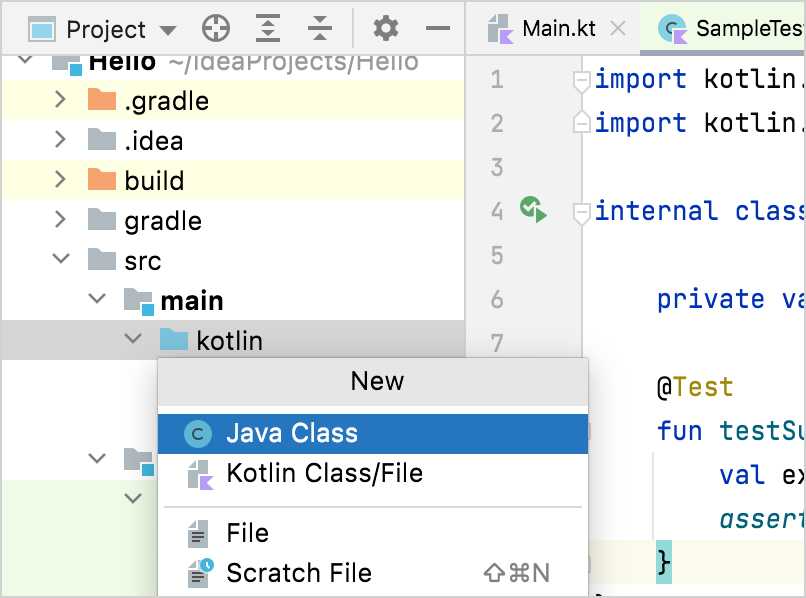
Task: Close the Main.kt editor tab
Action: [619, 28]
